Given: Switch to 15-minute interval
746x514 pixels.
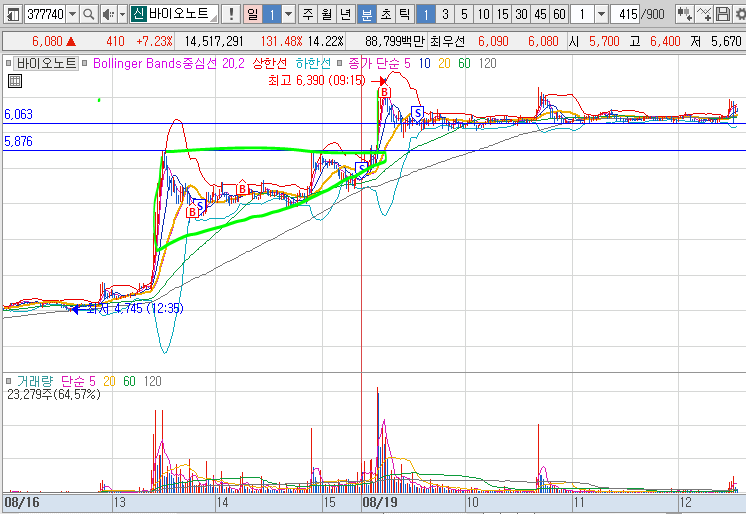Looking at the screenshot, I should click(x=502, y=14).
